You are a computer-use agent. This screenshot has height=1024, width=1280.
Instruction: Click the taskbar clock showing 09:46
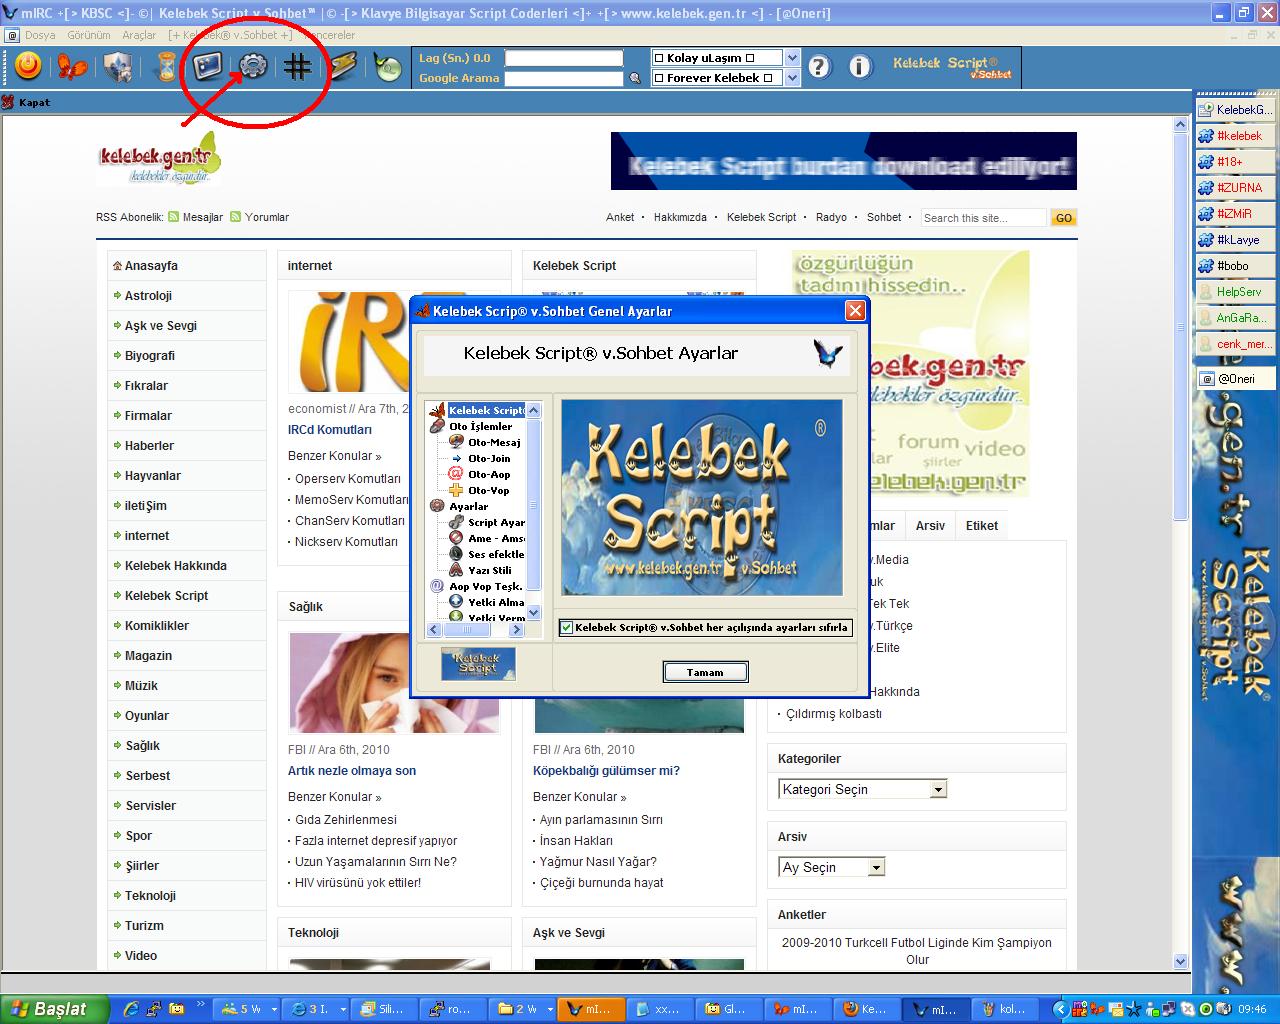[x=1252, y=1010]
